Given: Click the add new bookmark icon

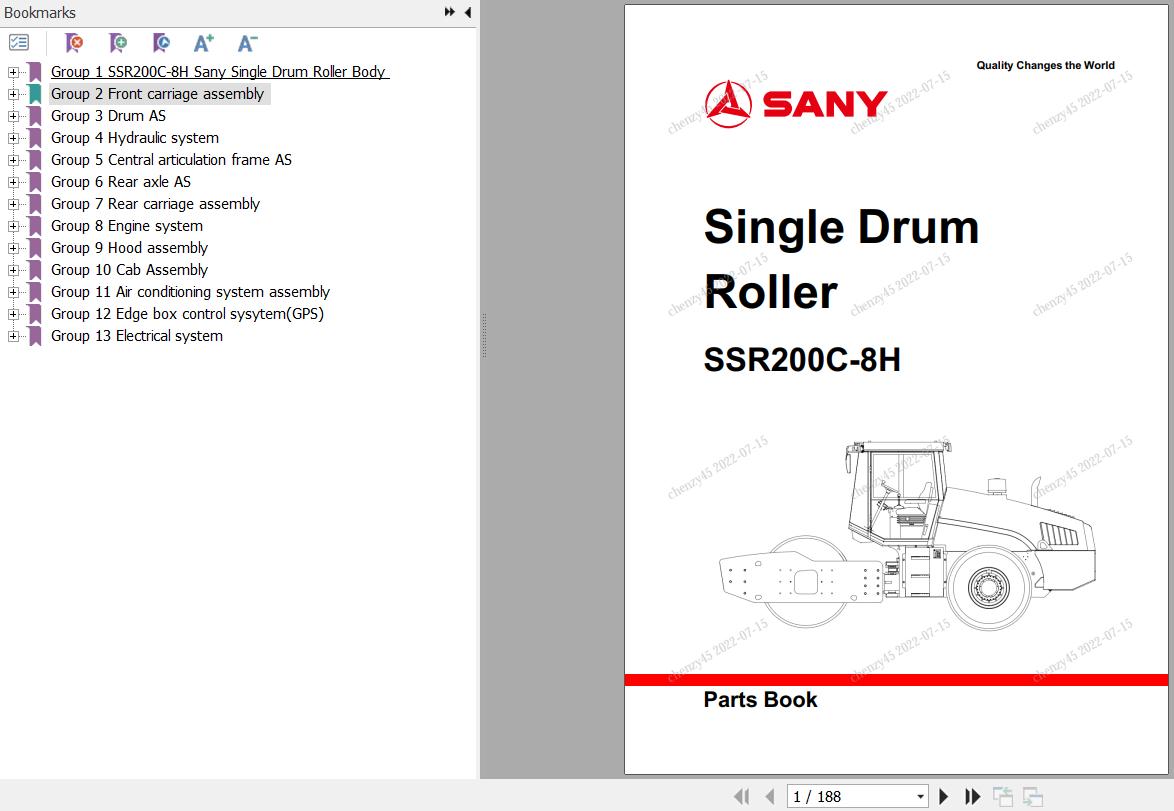Looking at the screenshot, I should coord(118,43).
